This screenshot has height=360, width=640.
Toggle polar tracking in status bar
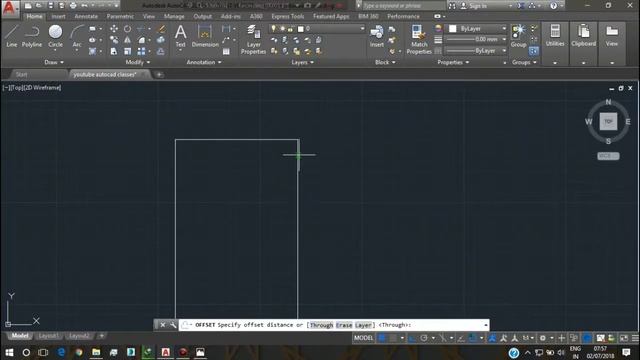(424, 338)
